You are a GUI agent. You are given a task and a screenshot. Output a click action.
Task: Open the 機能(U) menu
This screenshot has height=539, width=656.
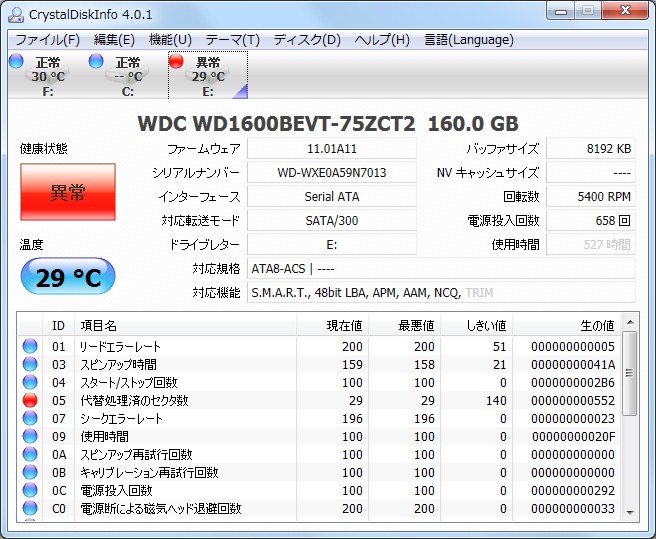[x=170, y=40]
